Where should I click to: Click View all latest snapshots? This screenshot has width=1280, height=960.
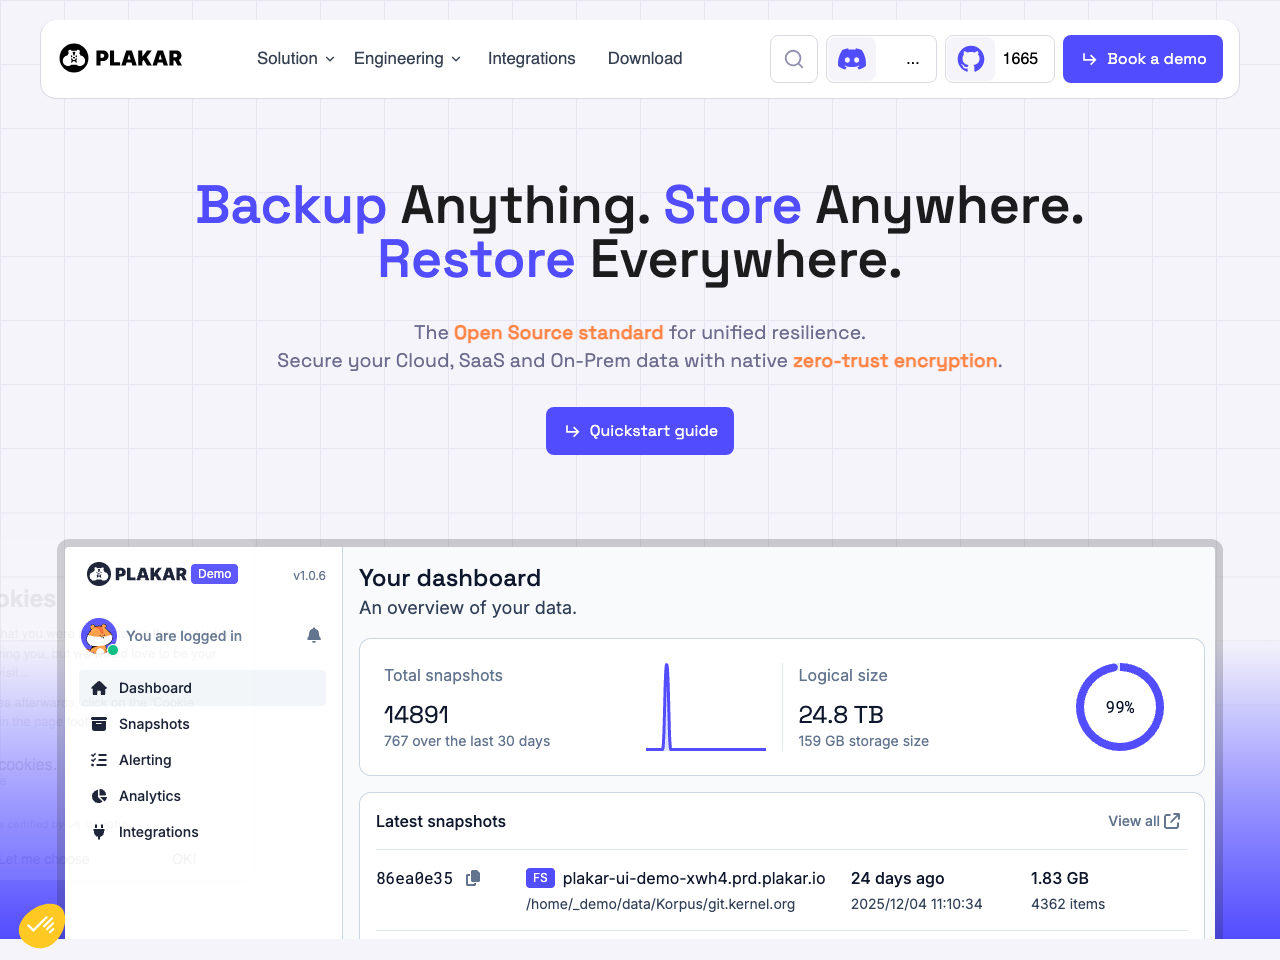(1143, 821)
